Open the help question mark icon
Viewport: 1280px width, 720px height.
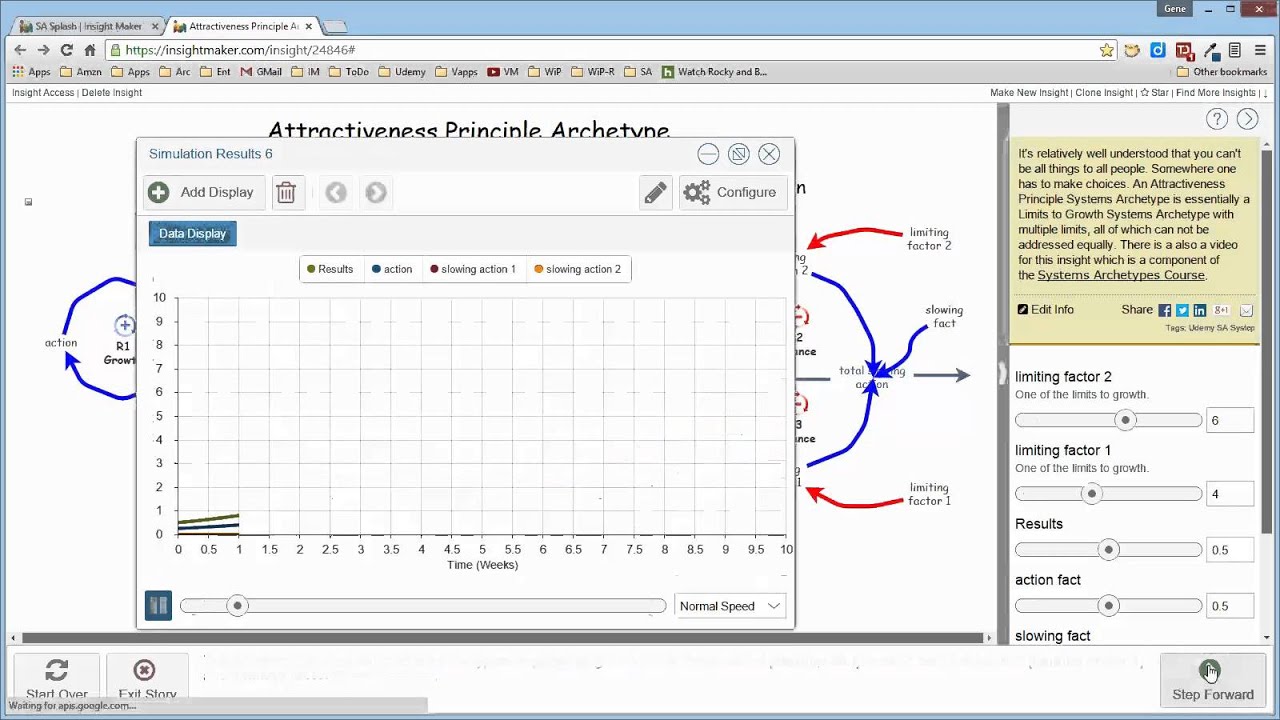[x=1217, y=119]
